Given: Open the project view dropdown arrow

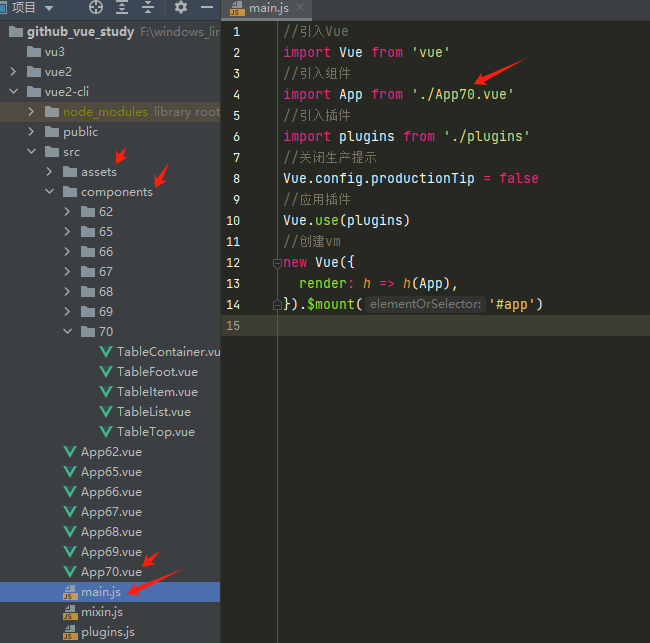Looking at the screenshot, I should (x=49, y=8).
